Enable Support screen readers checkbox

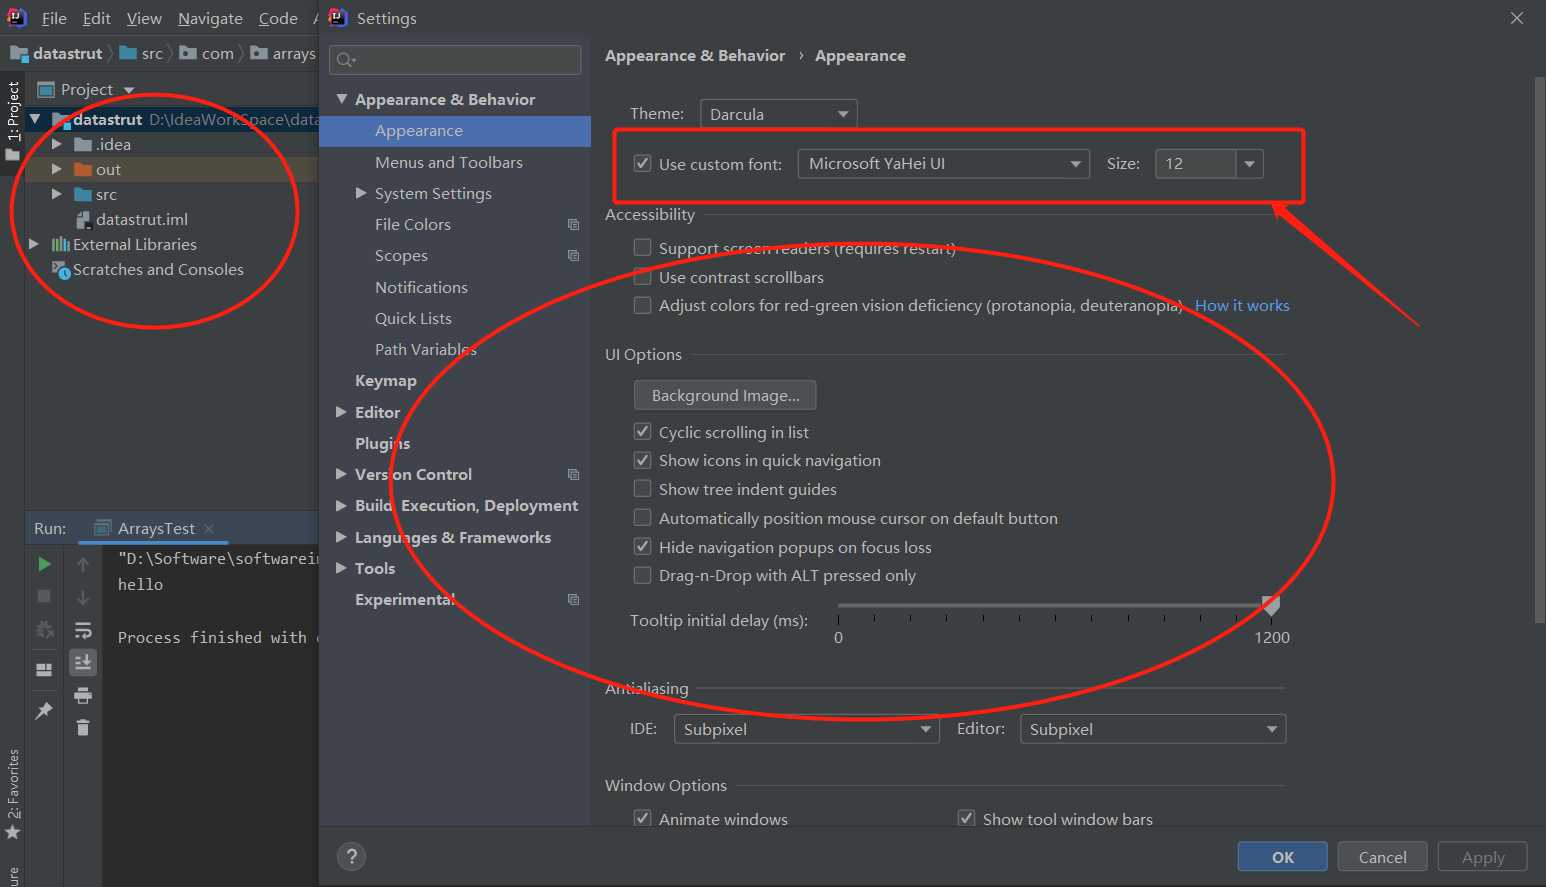643,248
